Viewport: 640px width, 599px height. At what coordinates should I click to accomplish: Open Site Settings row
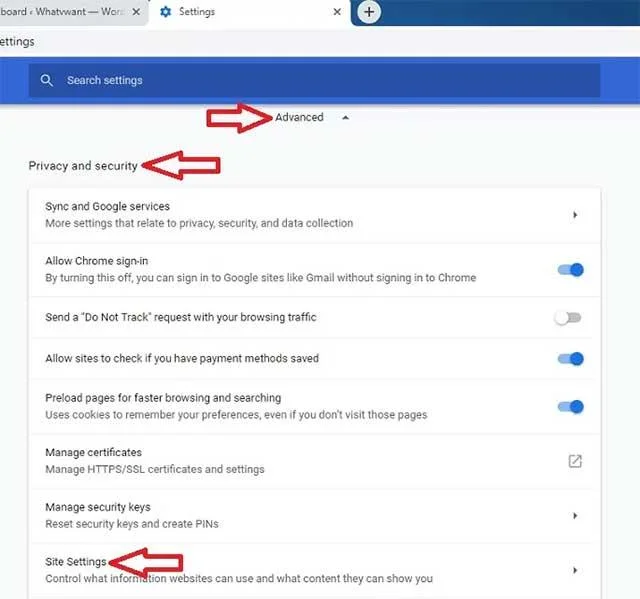coord(315,570)
